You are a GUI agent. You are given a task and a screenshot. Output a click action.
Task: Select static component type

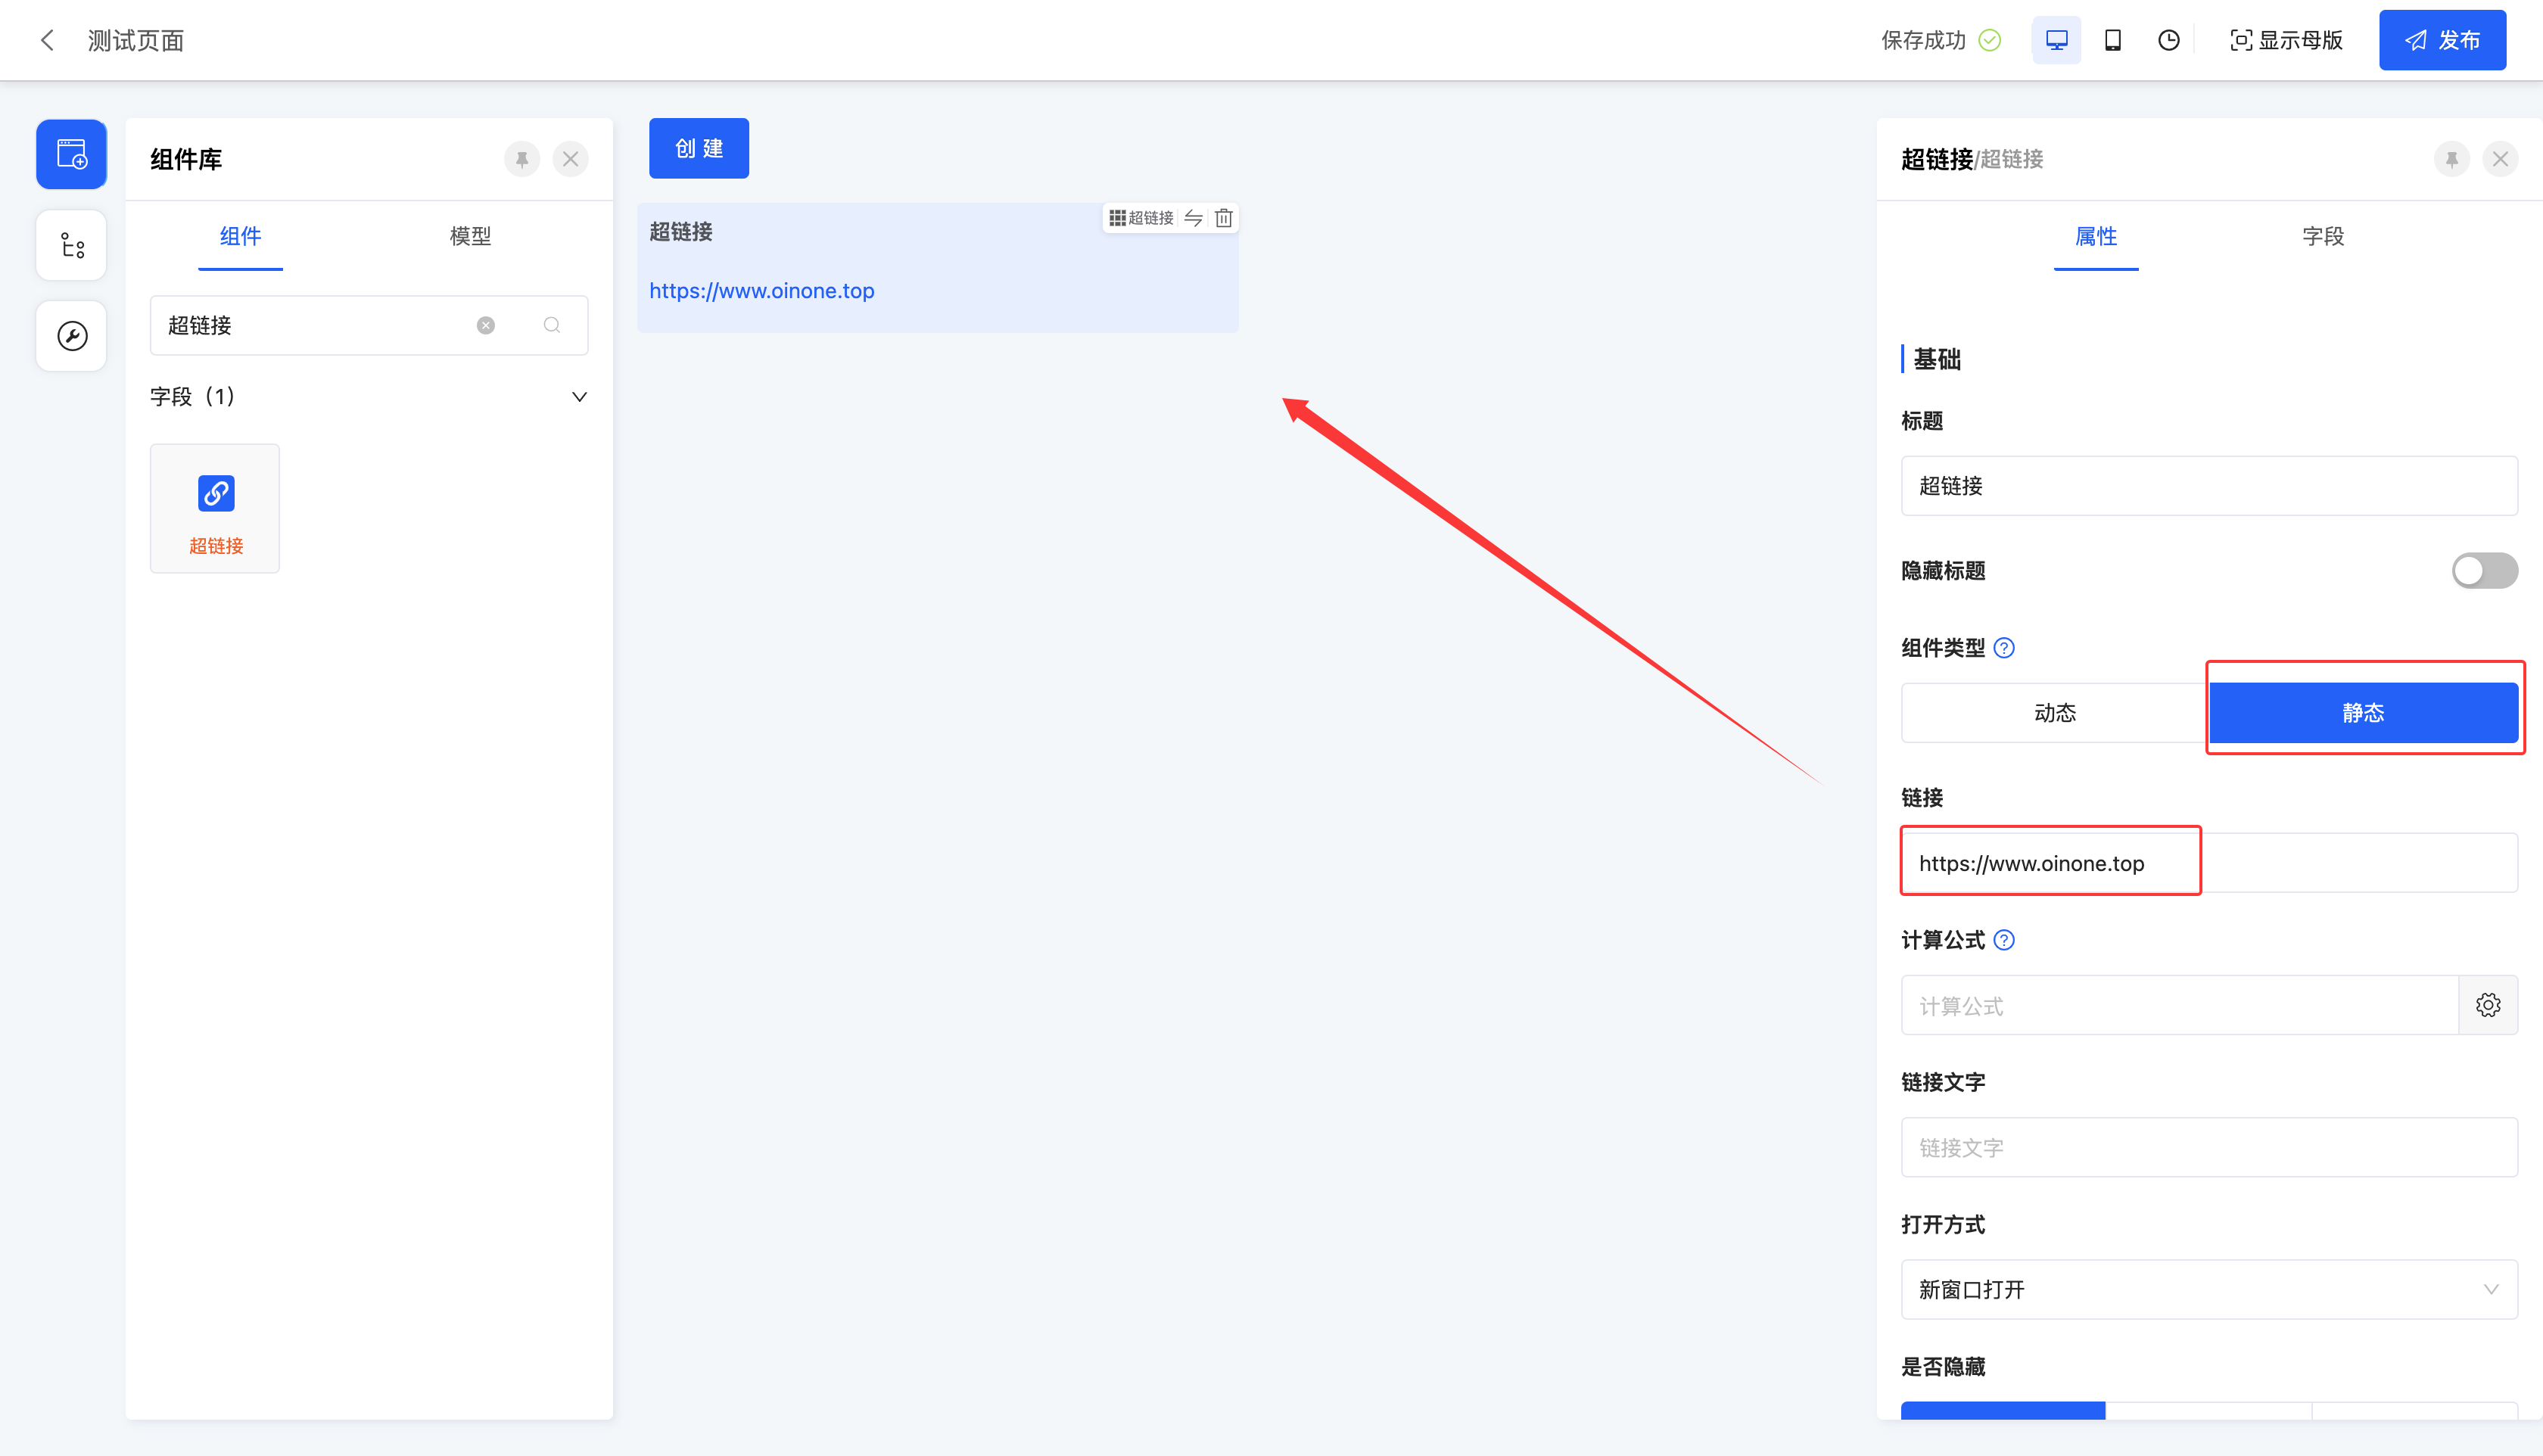[x=2362, y=713]
